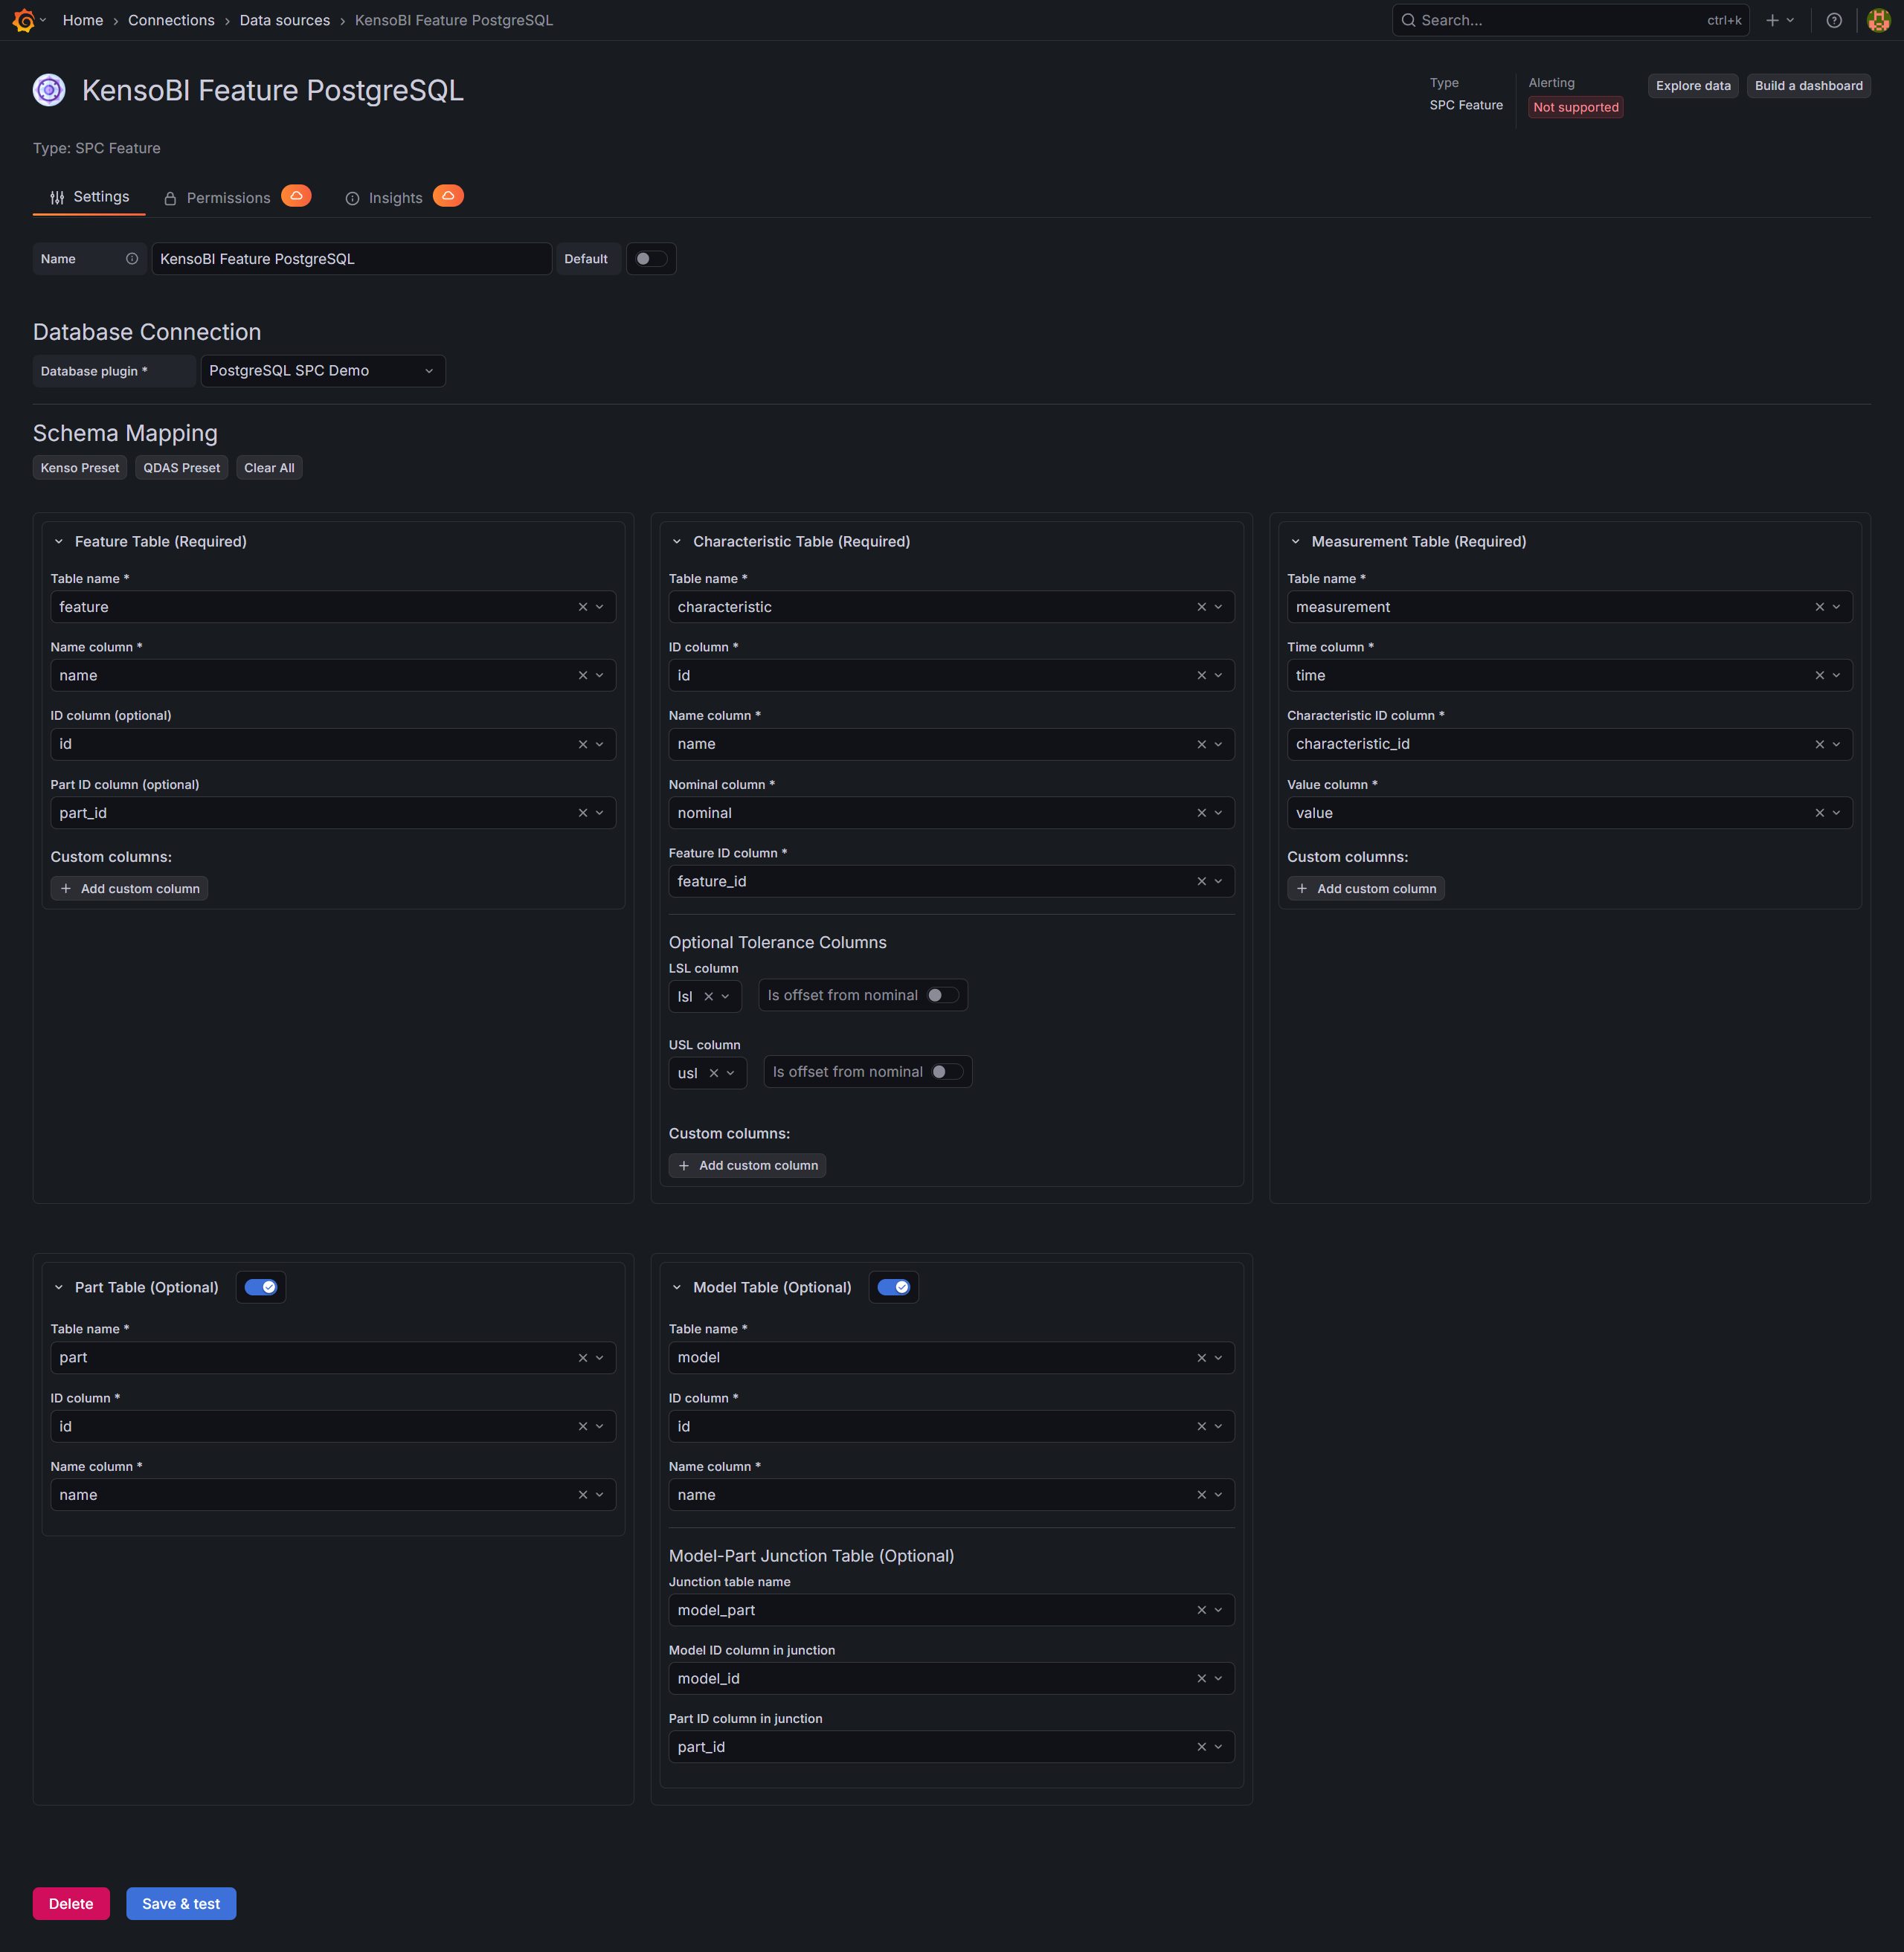Screen dimensions: 1904x1952
Task: Click the cloud badge next to Permissions
Action: pos(296,196)
